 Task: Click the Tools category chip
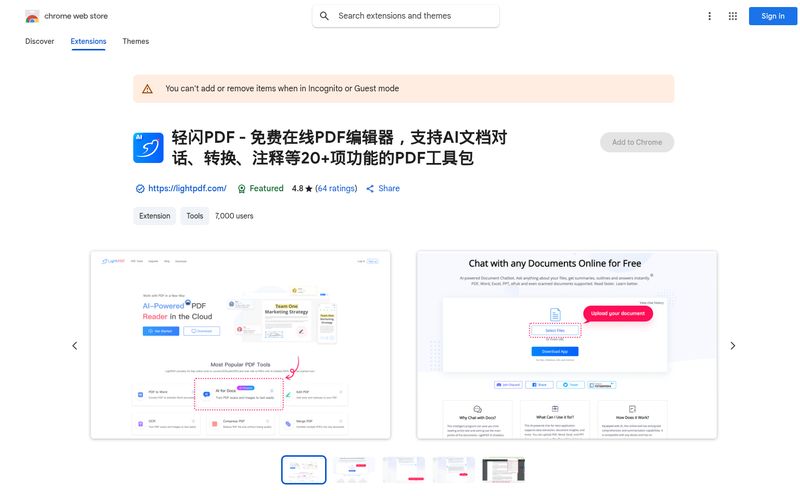point(194,216)
